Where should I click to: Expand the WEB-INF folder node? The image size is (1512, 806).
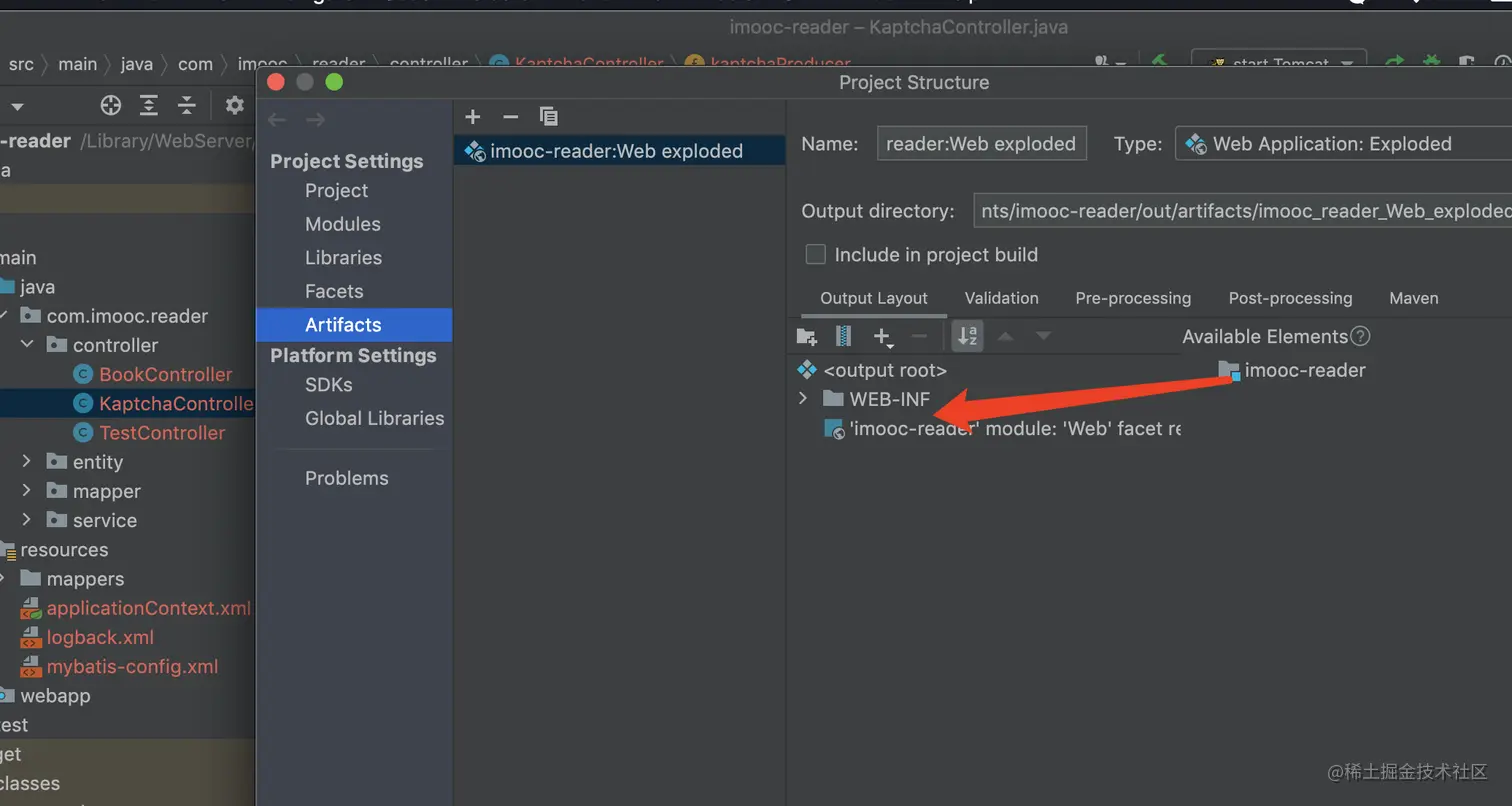coord(803,399)
